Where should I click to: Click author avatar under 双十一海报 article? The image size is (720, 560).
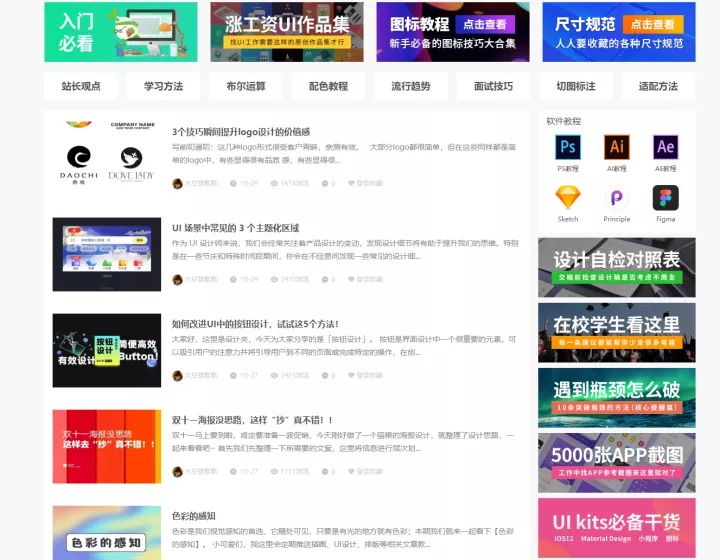(x=177, y=471)
